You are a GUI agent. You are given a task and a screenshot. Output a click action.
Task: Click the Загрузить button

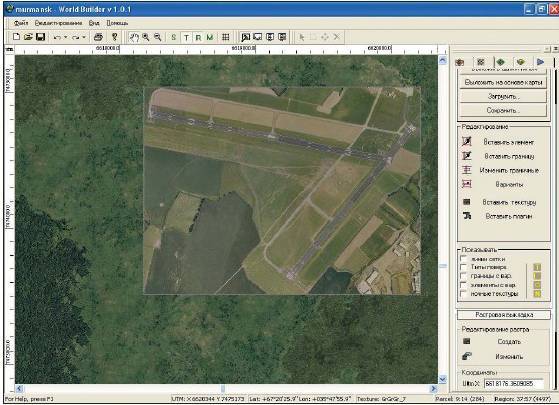coord(503,96)
